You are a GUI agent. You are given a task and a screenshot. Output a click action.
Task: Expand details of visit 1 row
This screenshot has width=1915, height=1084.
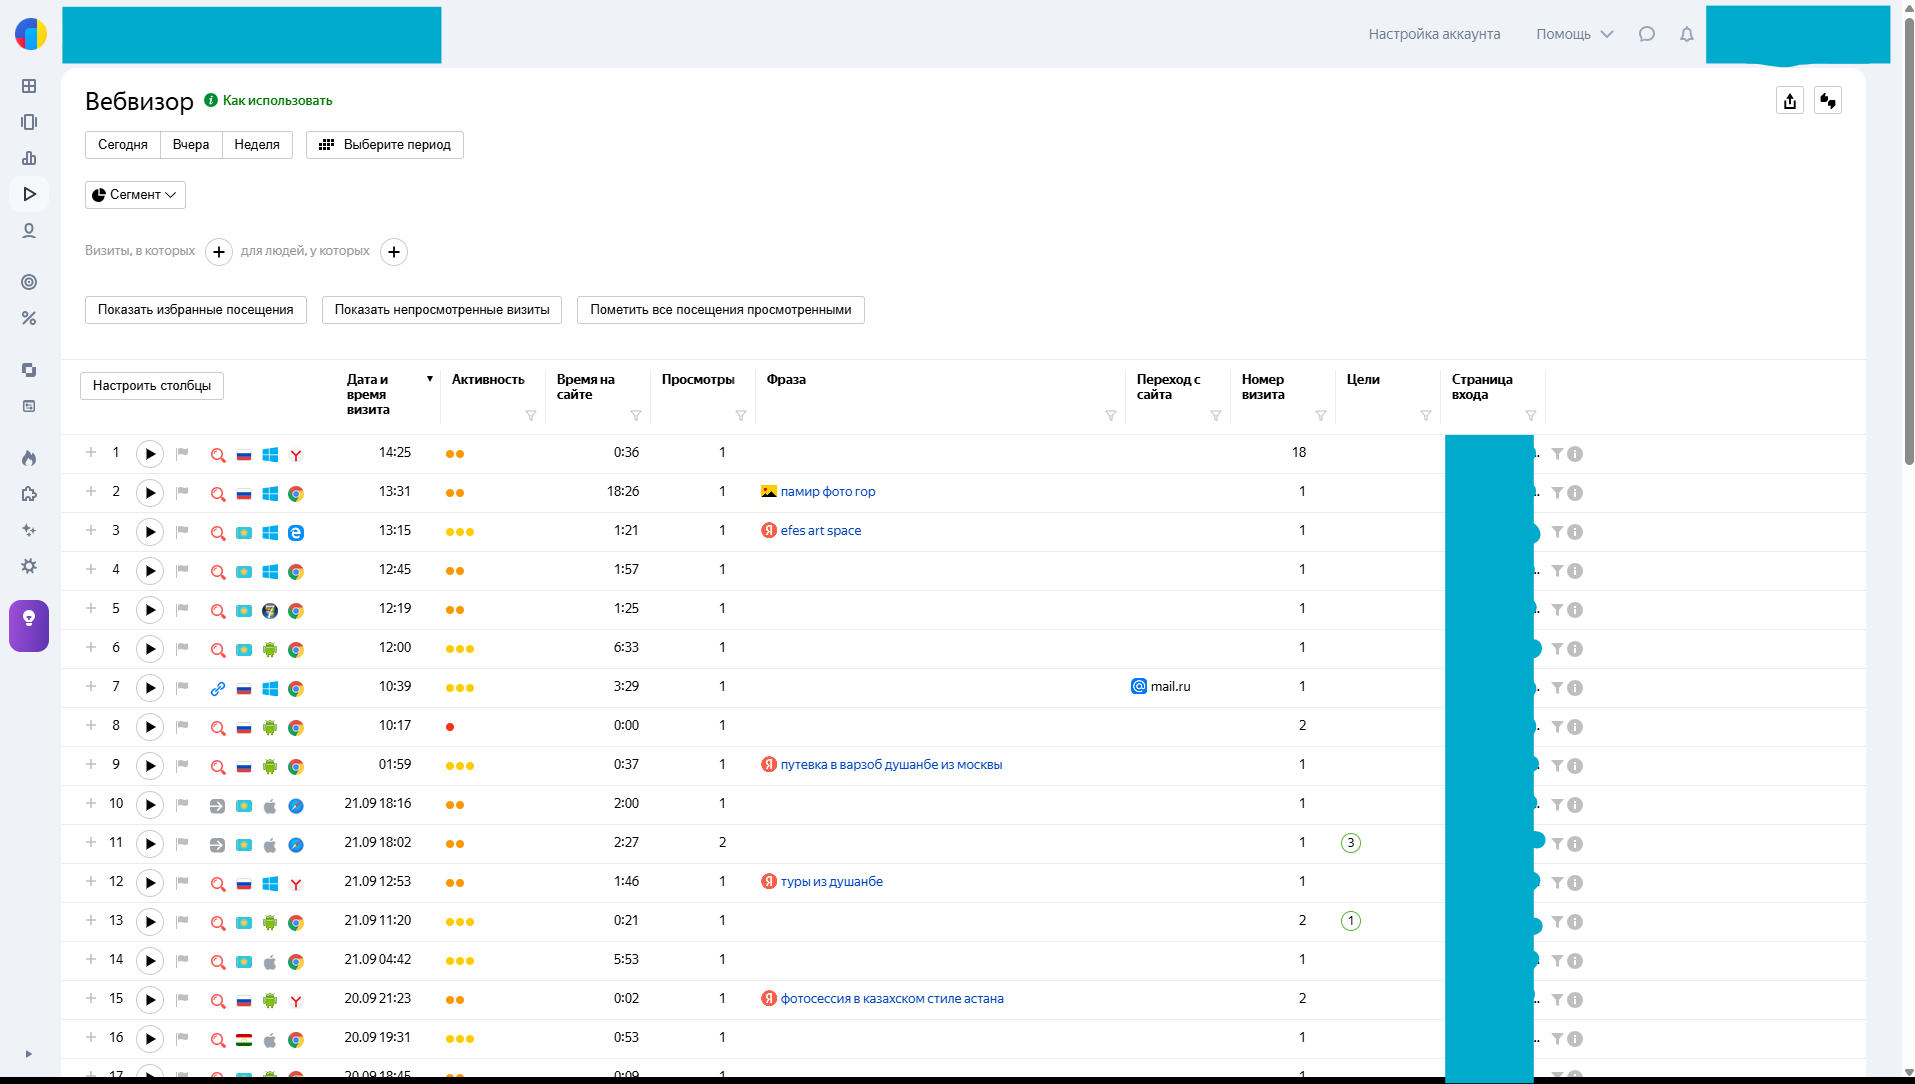click(x=91, y=453)
